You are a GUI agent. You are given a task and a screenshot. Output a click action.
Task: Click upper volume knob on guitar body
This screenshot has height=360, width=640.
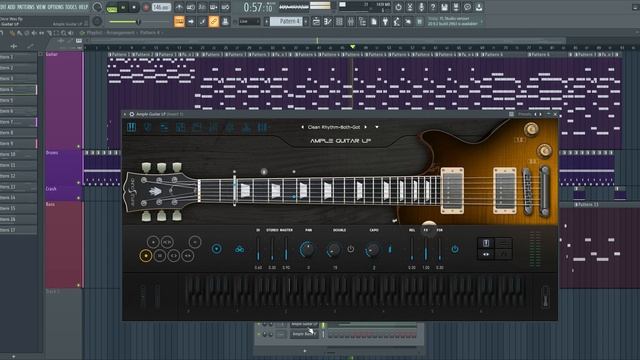(x=531, y=129)
